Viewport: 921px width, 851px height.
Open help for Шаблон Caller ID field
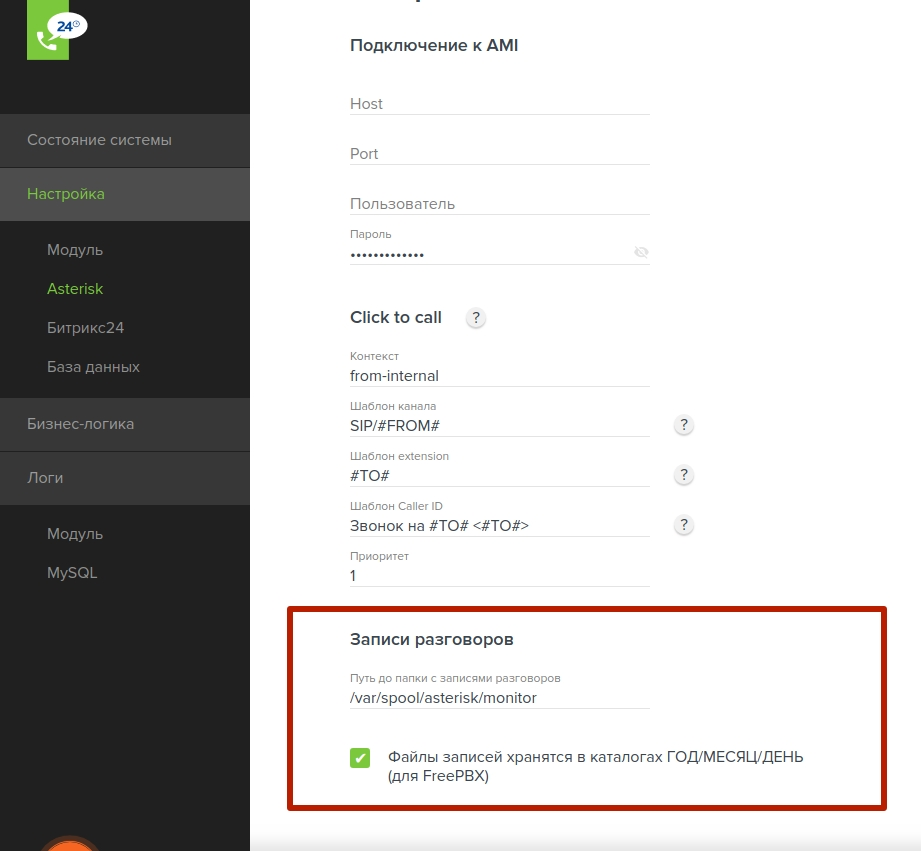(684, 525)
